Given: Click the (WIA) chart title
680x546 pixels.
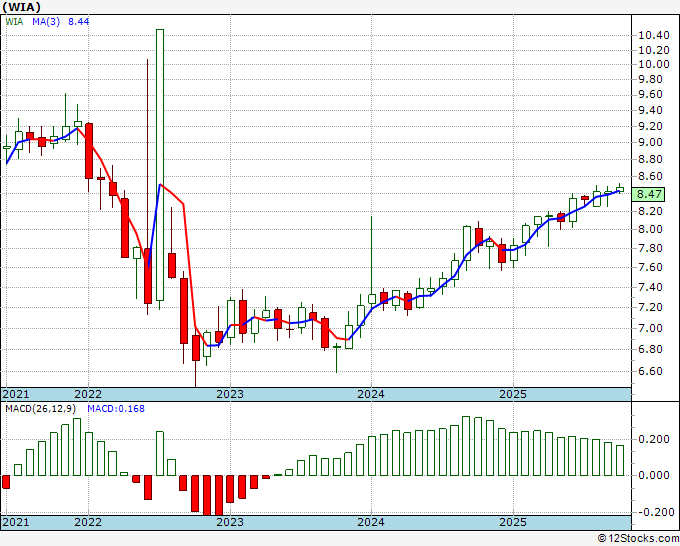Looking at the screenshot, I should [22, 7].
